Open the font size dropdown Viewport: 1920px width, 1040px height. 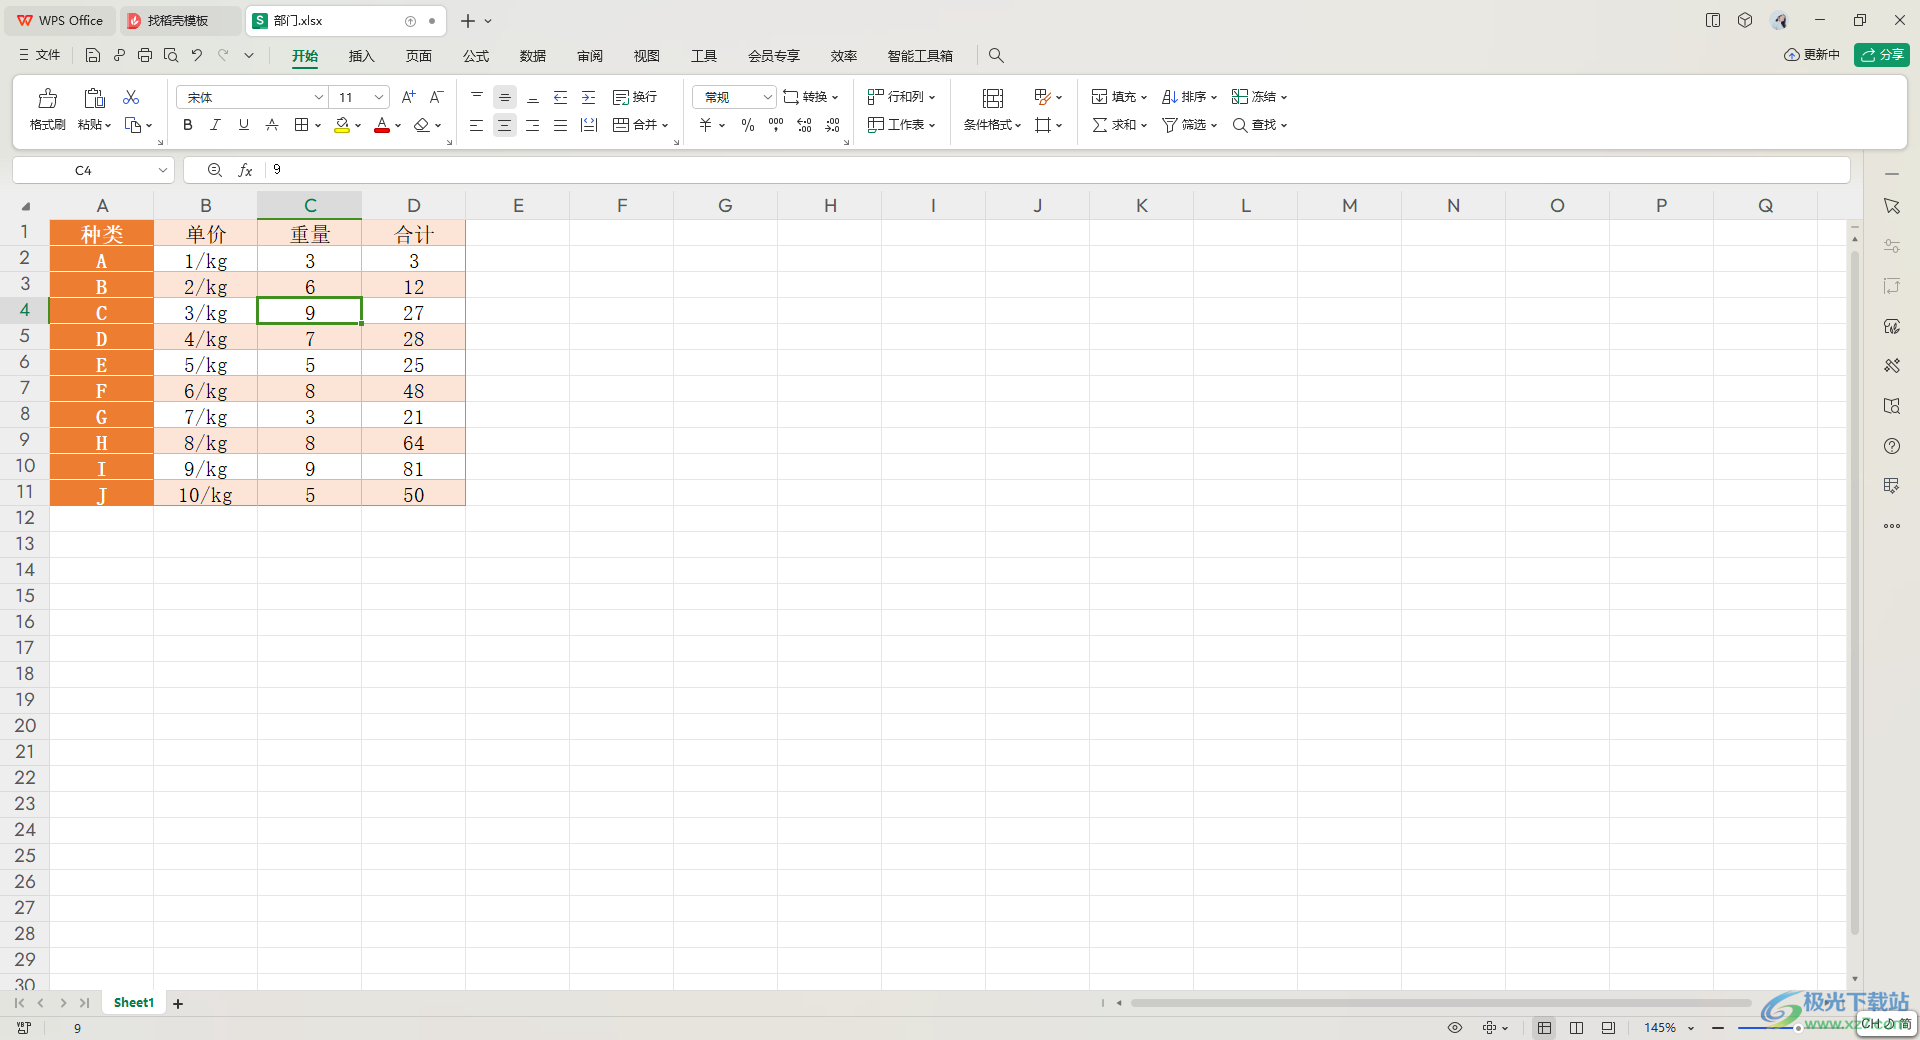pyautogui.click(x=379, y=97)
